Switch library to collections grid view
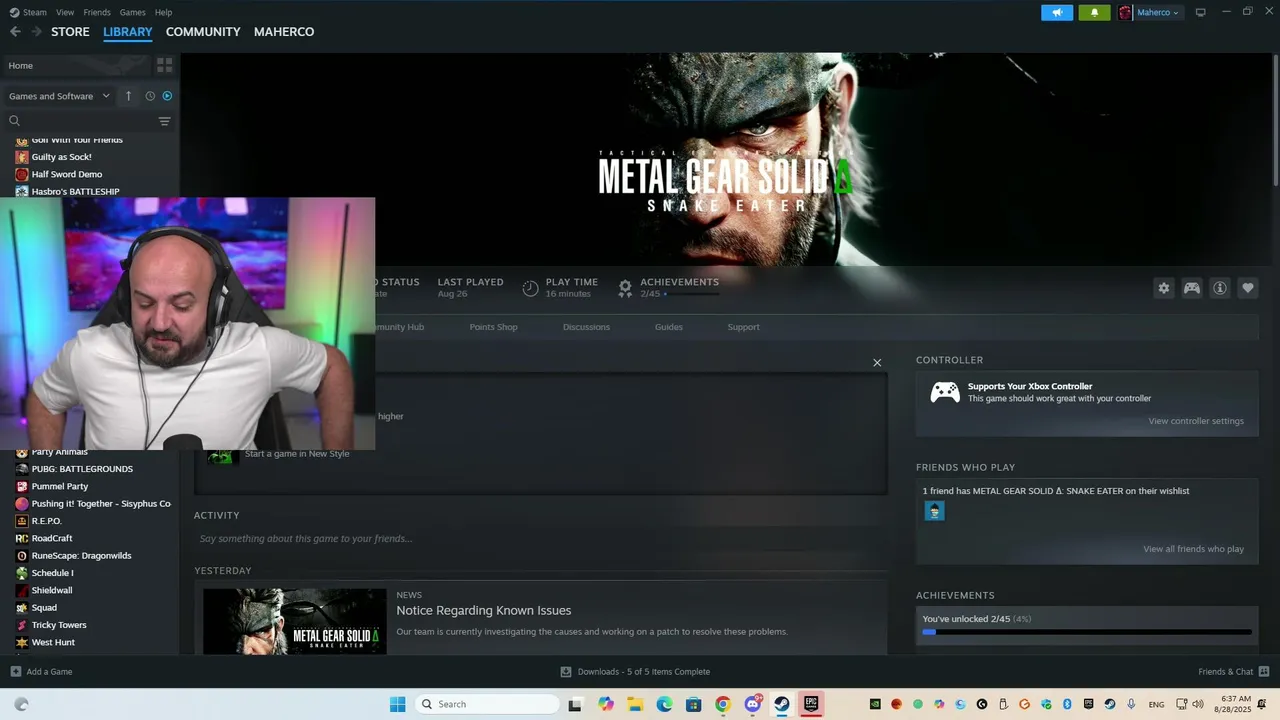This screenshot has height=720, width=1280. pyautogui.click(x=165, y=65)
